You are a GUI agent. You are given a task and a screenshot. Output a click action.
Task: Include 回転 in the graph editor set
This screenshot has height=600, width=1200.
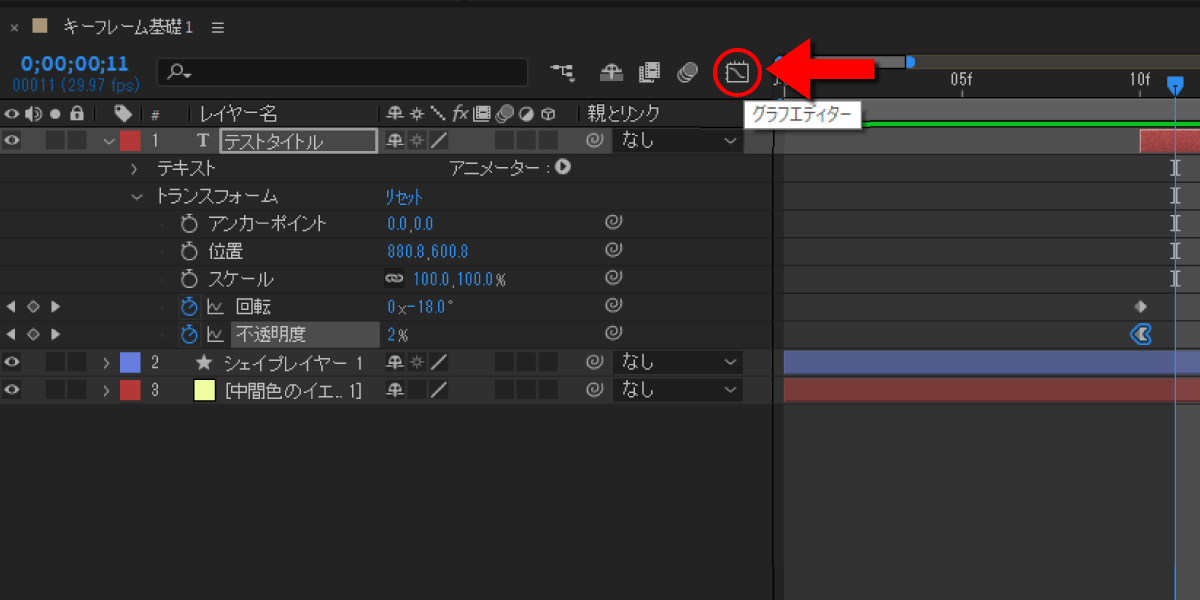point(215,307)
